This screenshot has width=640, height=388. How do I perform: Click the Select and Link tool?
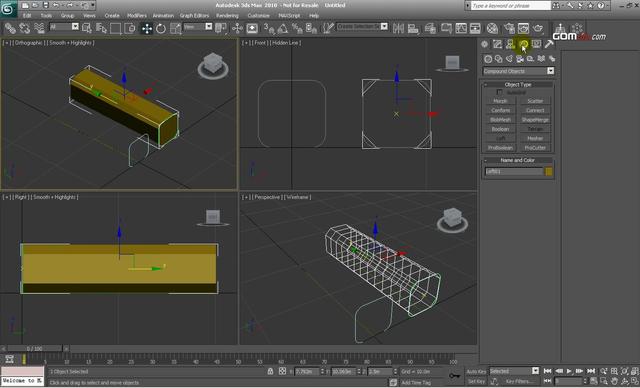(10, 28)
